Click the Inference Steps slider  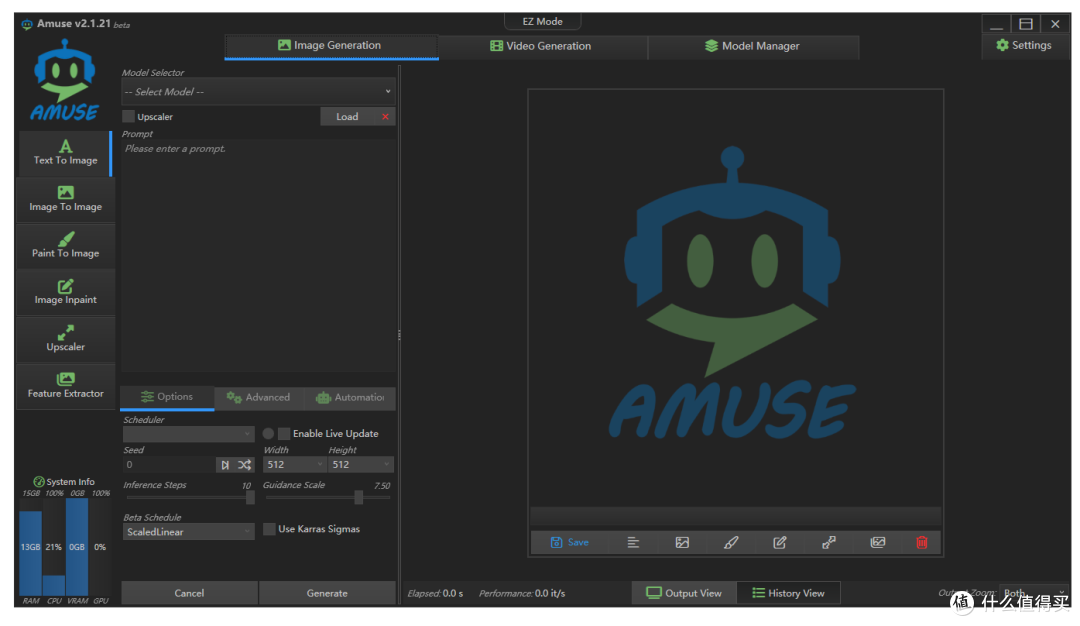click(188, 497)
